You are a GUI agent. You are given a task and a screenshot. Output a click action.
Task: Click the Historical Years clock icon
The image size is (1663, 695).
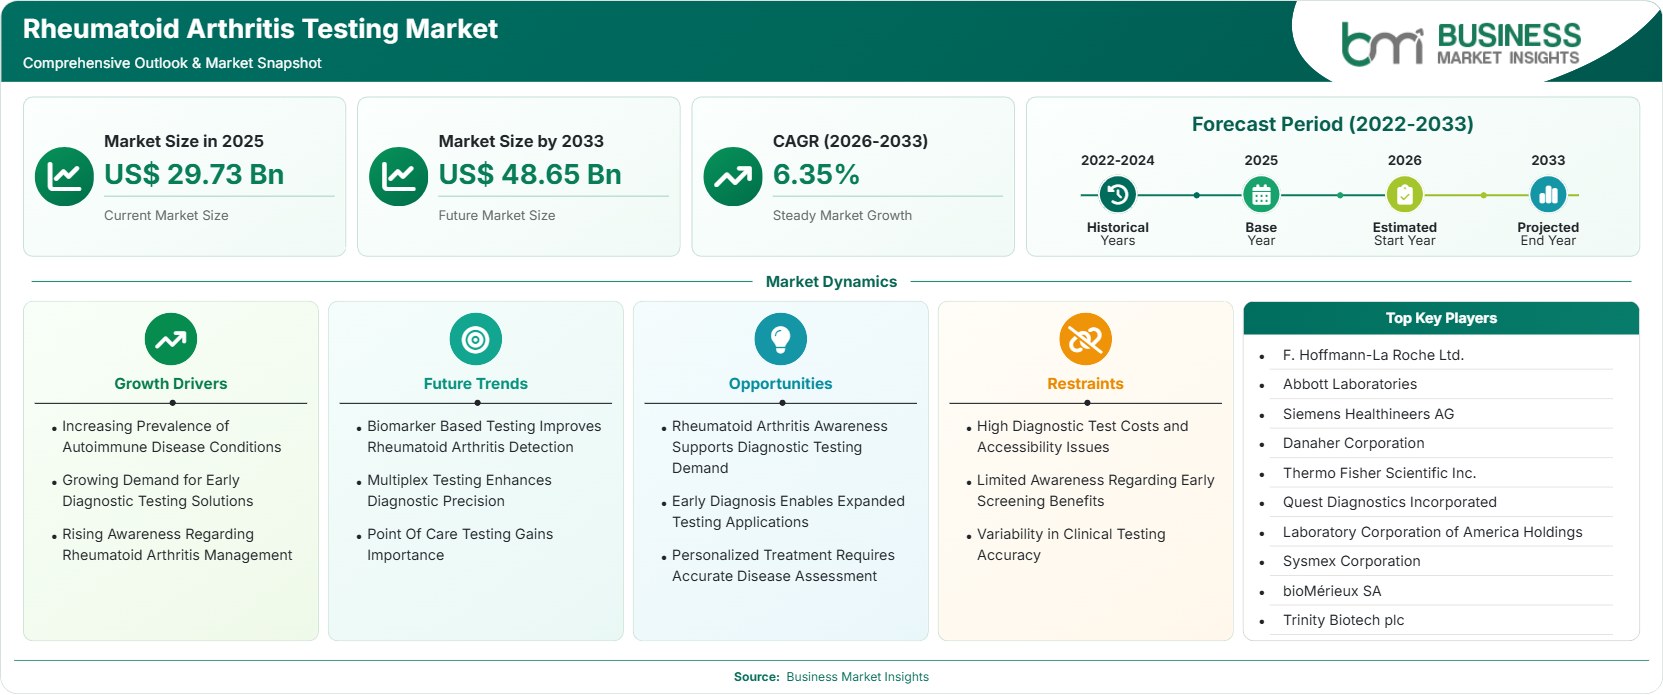click(1118, 195)
